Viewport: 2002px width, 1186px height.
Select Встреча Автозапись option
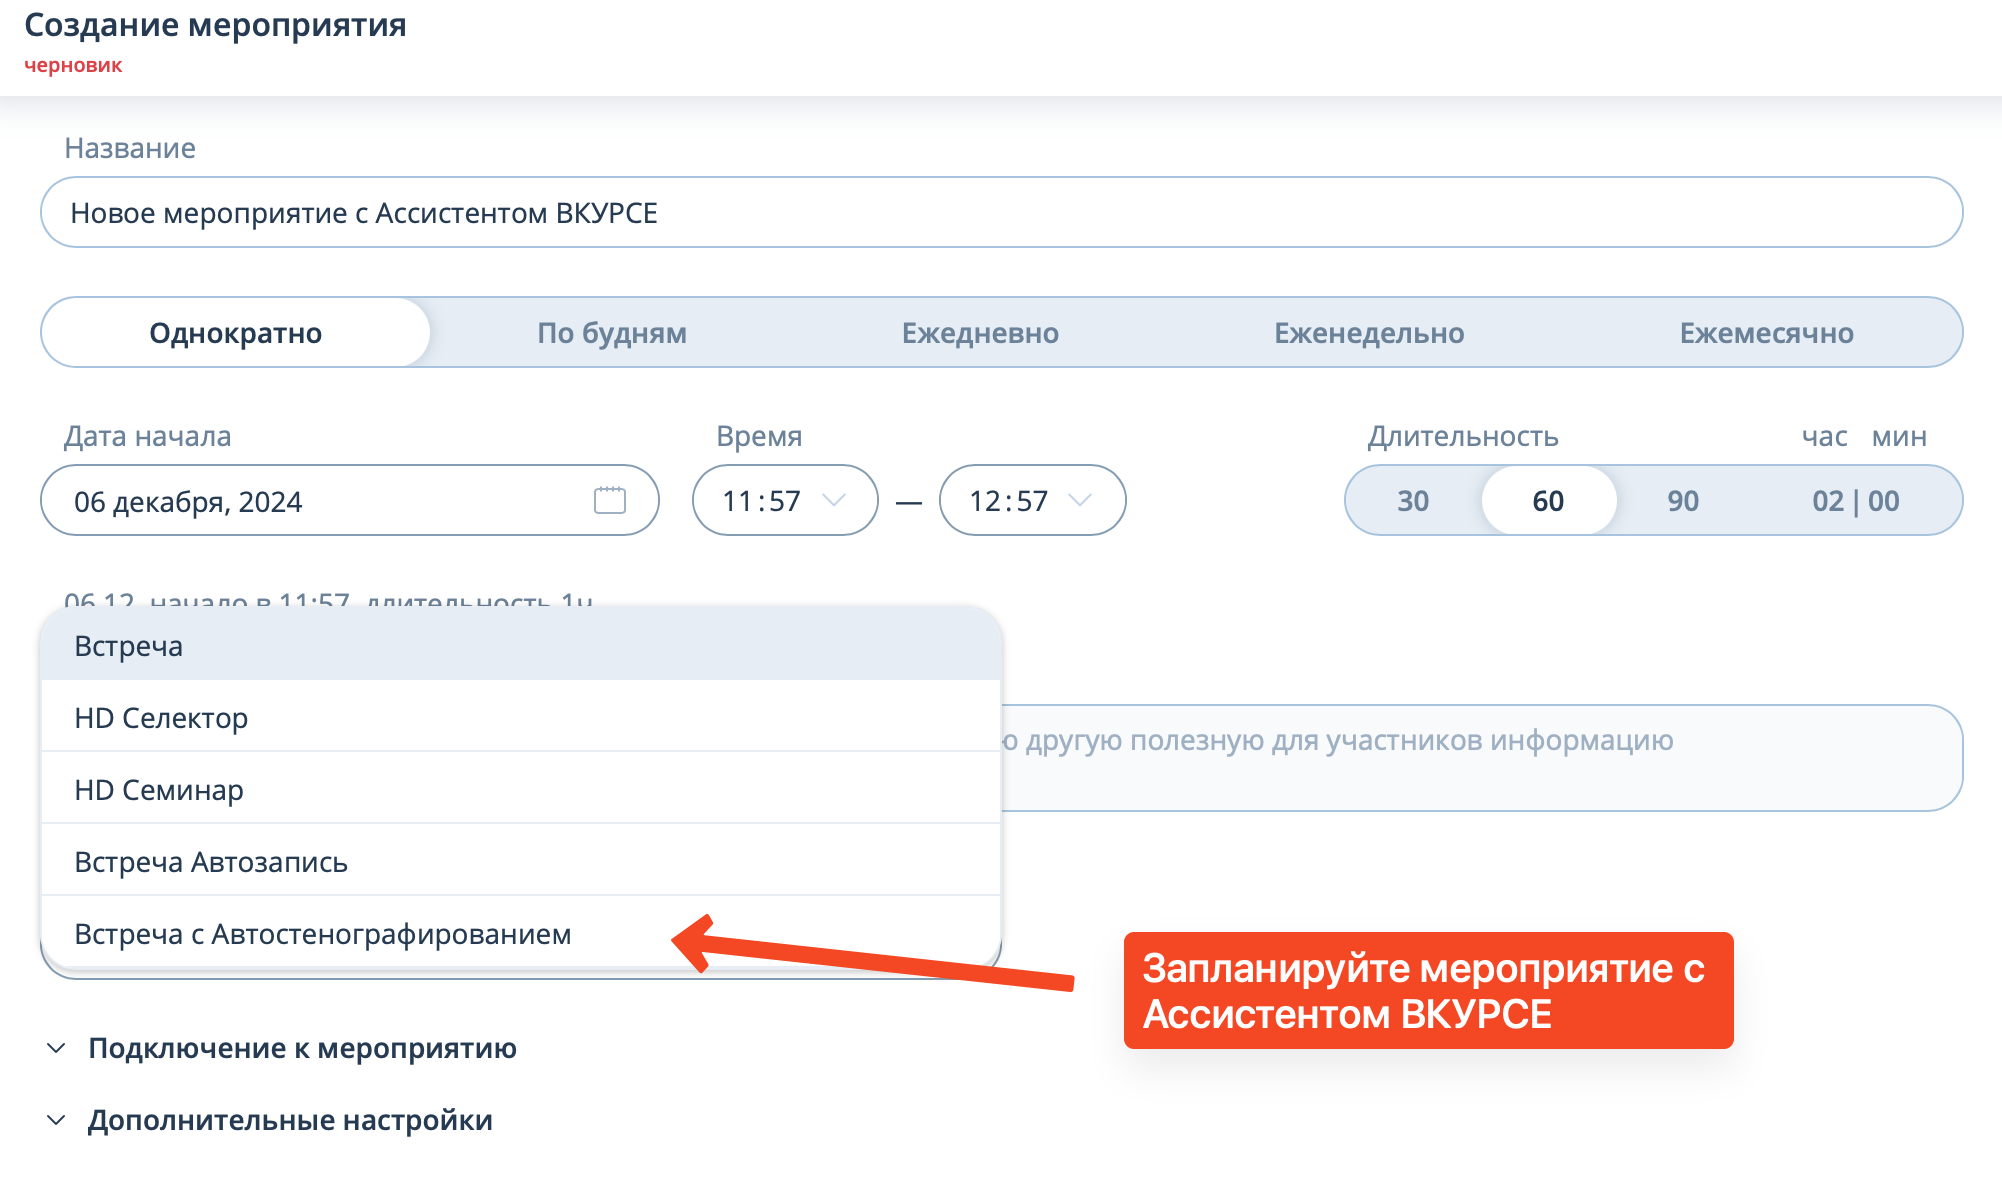point(521,861)
